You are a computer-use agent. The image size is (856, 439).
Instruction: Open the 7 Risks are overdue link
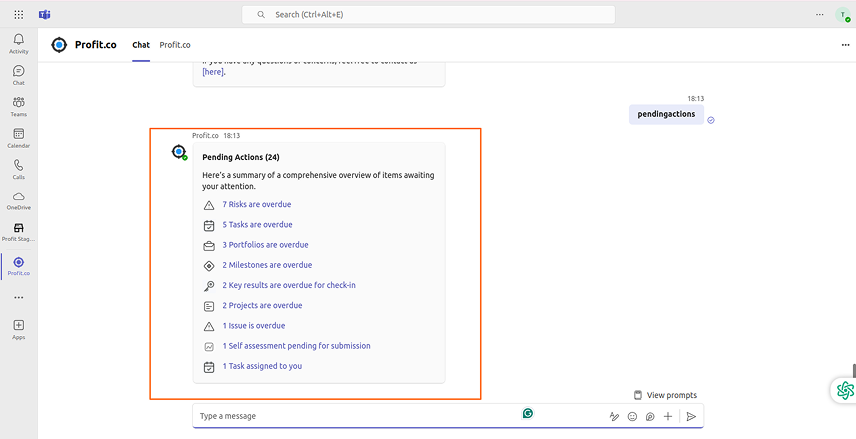coord(257,204)
